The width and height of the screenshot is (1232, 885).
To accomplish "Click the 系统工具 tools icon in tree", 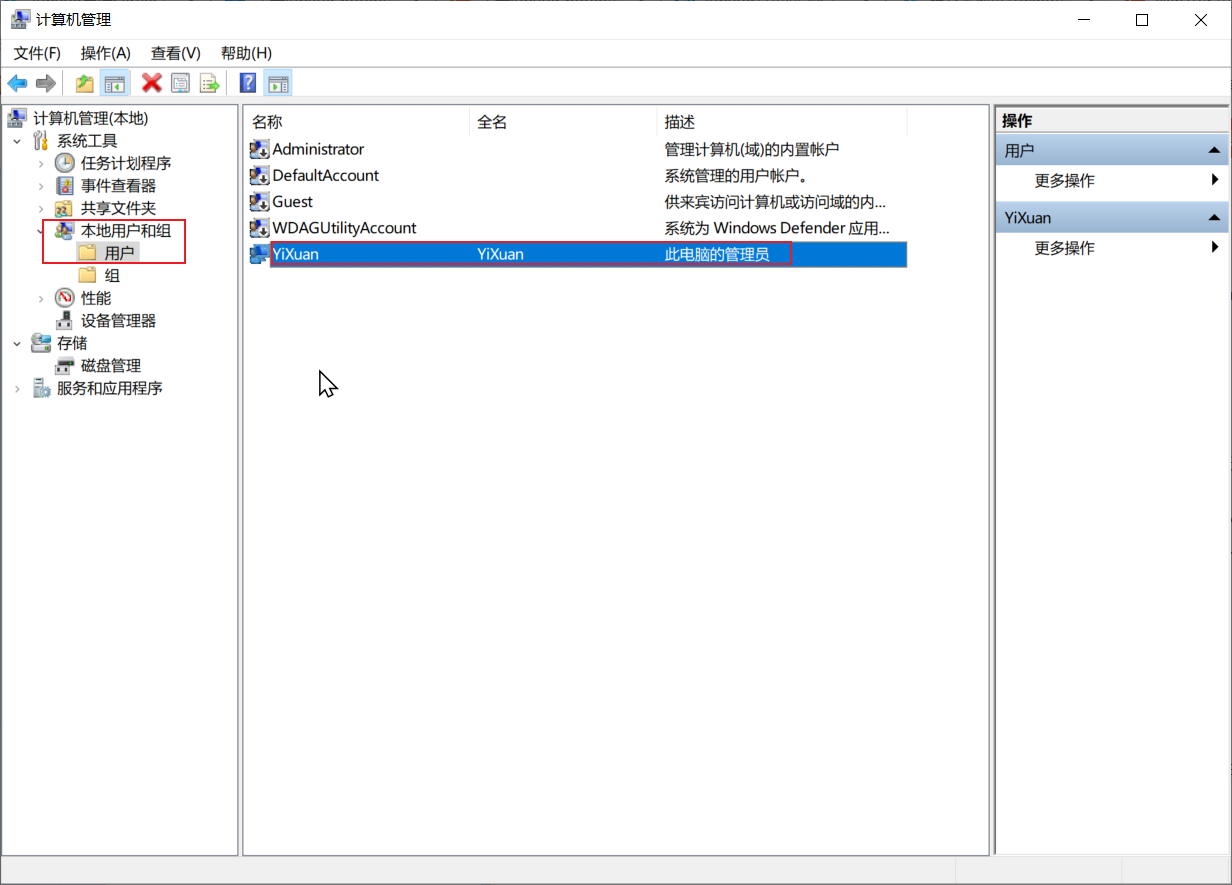I will [41, 141].
